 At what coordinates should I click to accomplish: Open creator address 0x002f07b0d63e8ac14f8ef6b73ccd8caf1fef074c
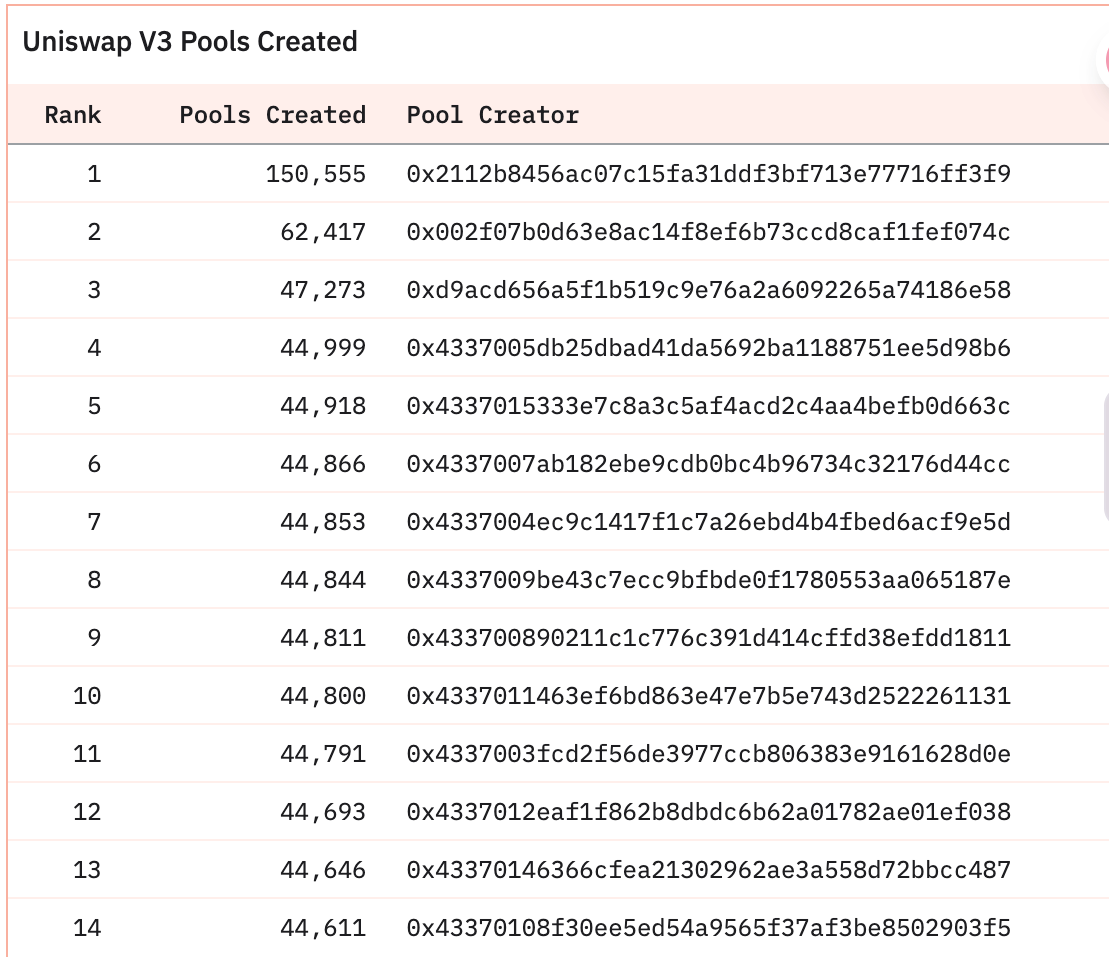pos(708,232)
